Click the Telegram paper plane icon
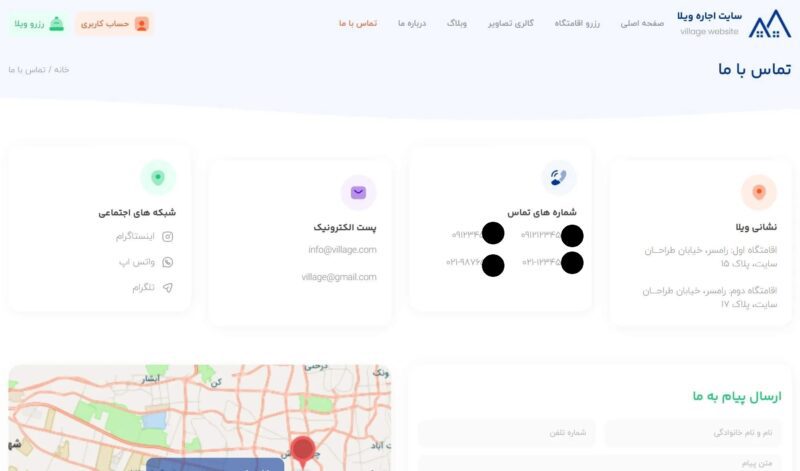Viewport: 800px width, 471px height. click(168, 287)
